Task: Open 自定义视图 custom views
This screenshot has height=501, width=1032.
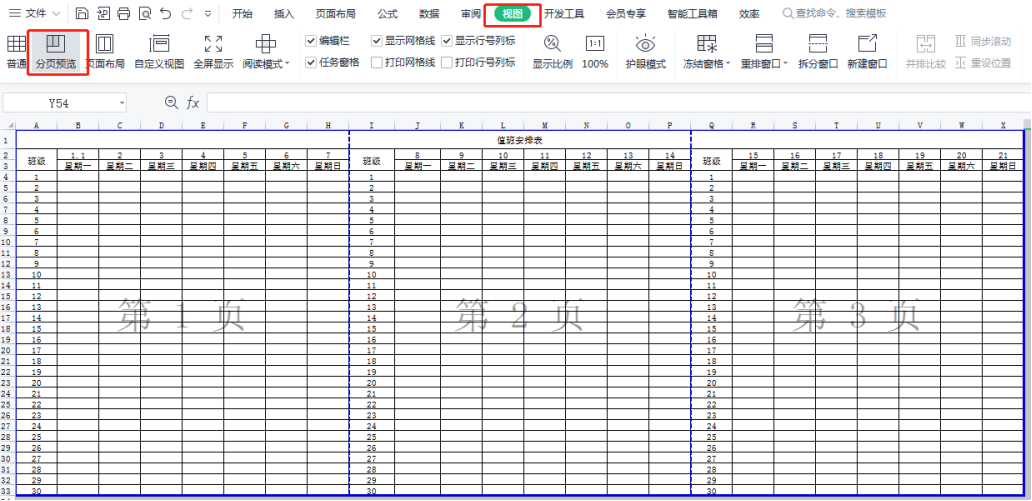Action: [159, 53]
